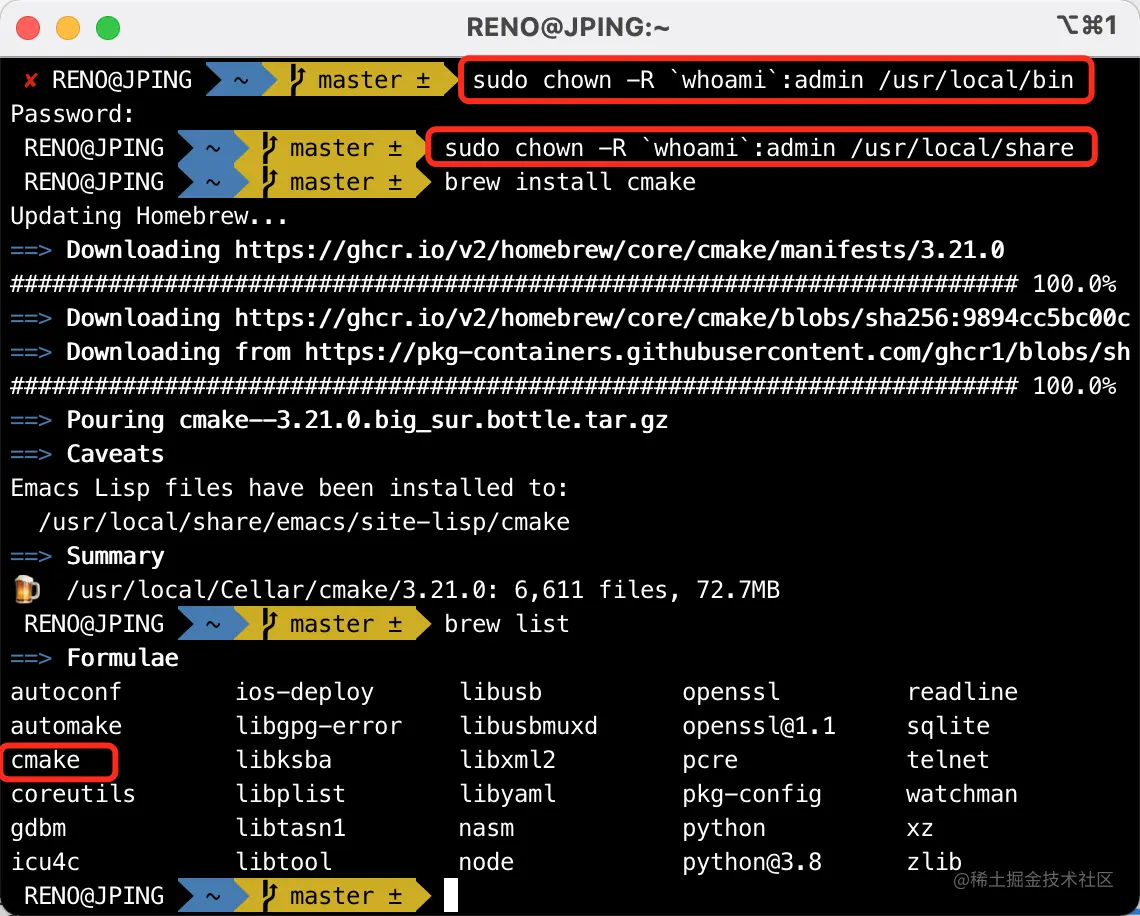Click 'python@3.8' in the formulae list
The image size is (1140, 916).
pyautogui.click(x=752, y=862)
